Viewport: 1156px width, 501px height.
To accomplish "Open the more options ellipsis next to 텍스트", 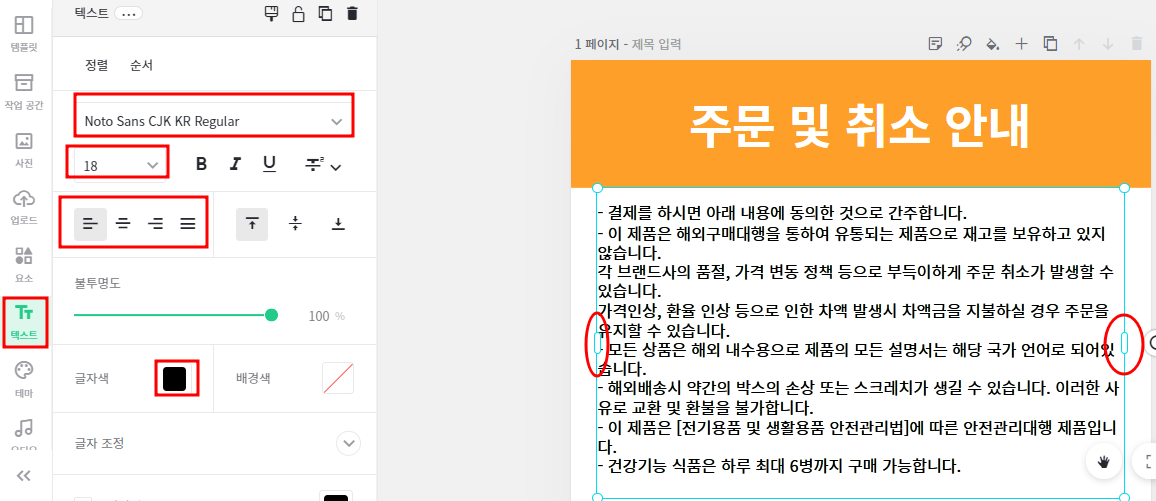I will (128, 13).
